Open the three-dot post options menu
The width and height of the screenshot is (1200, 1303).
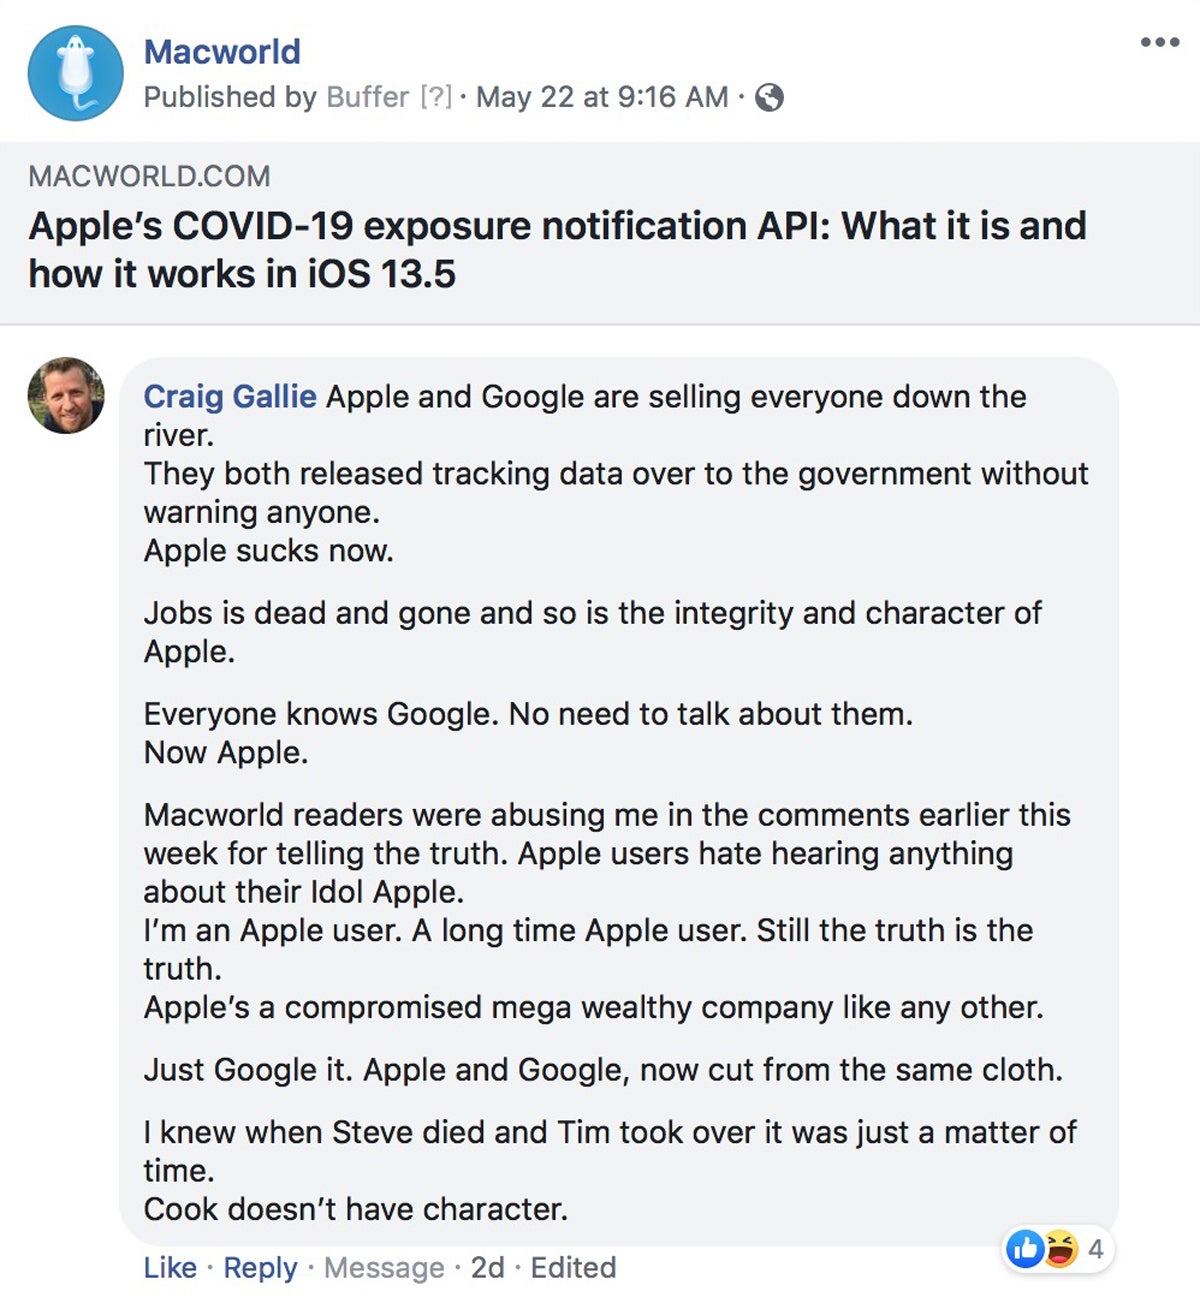tap(1160, 42)
